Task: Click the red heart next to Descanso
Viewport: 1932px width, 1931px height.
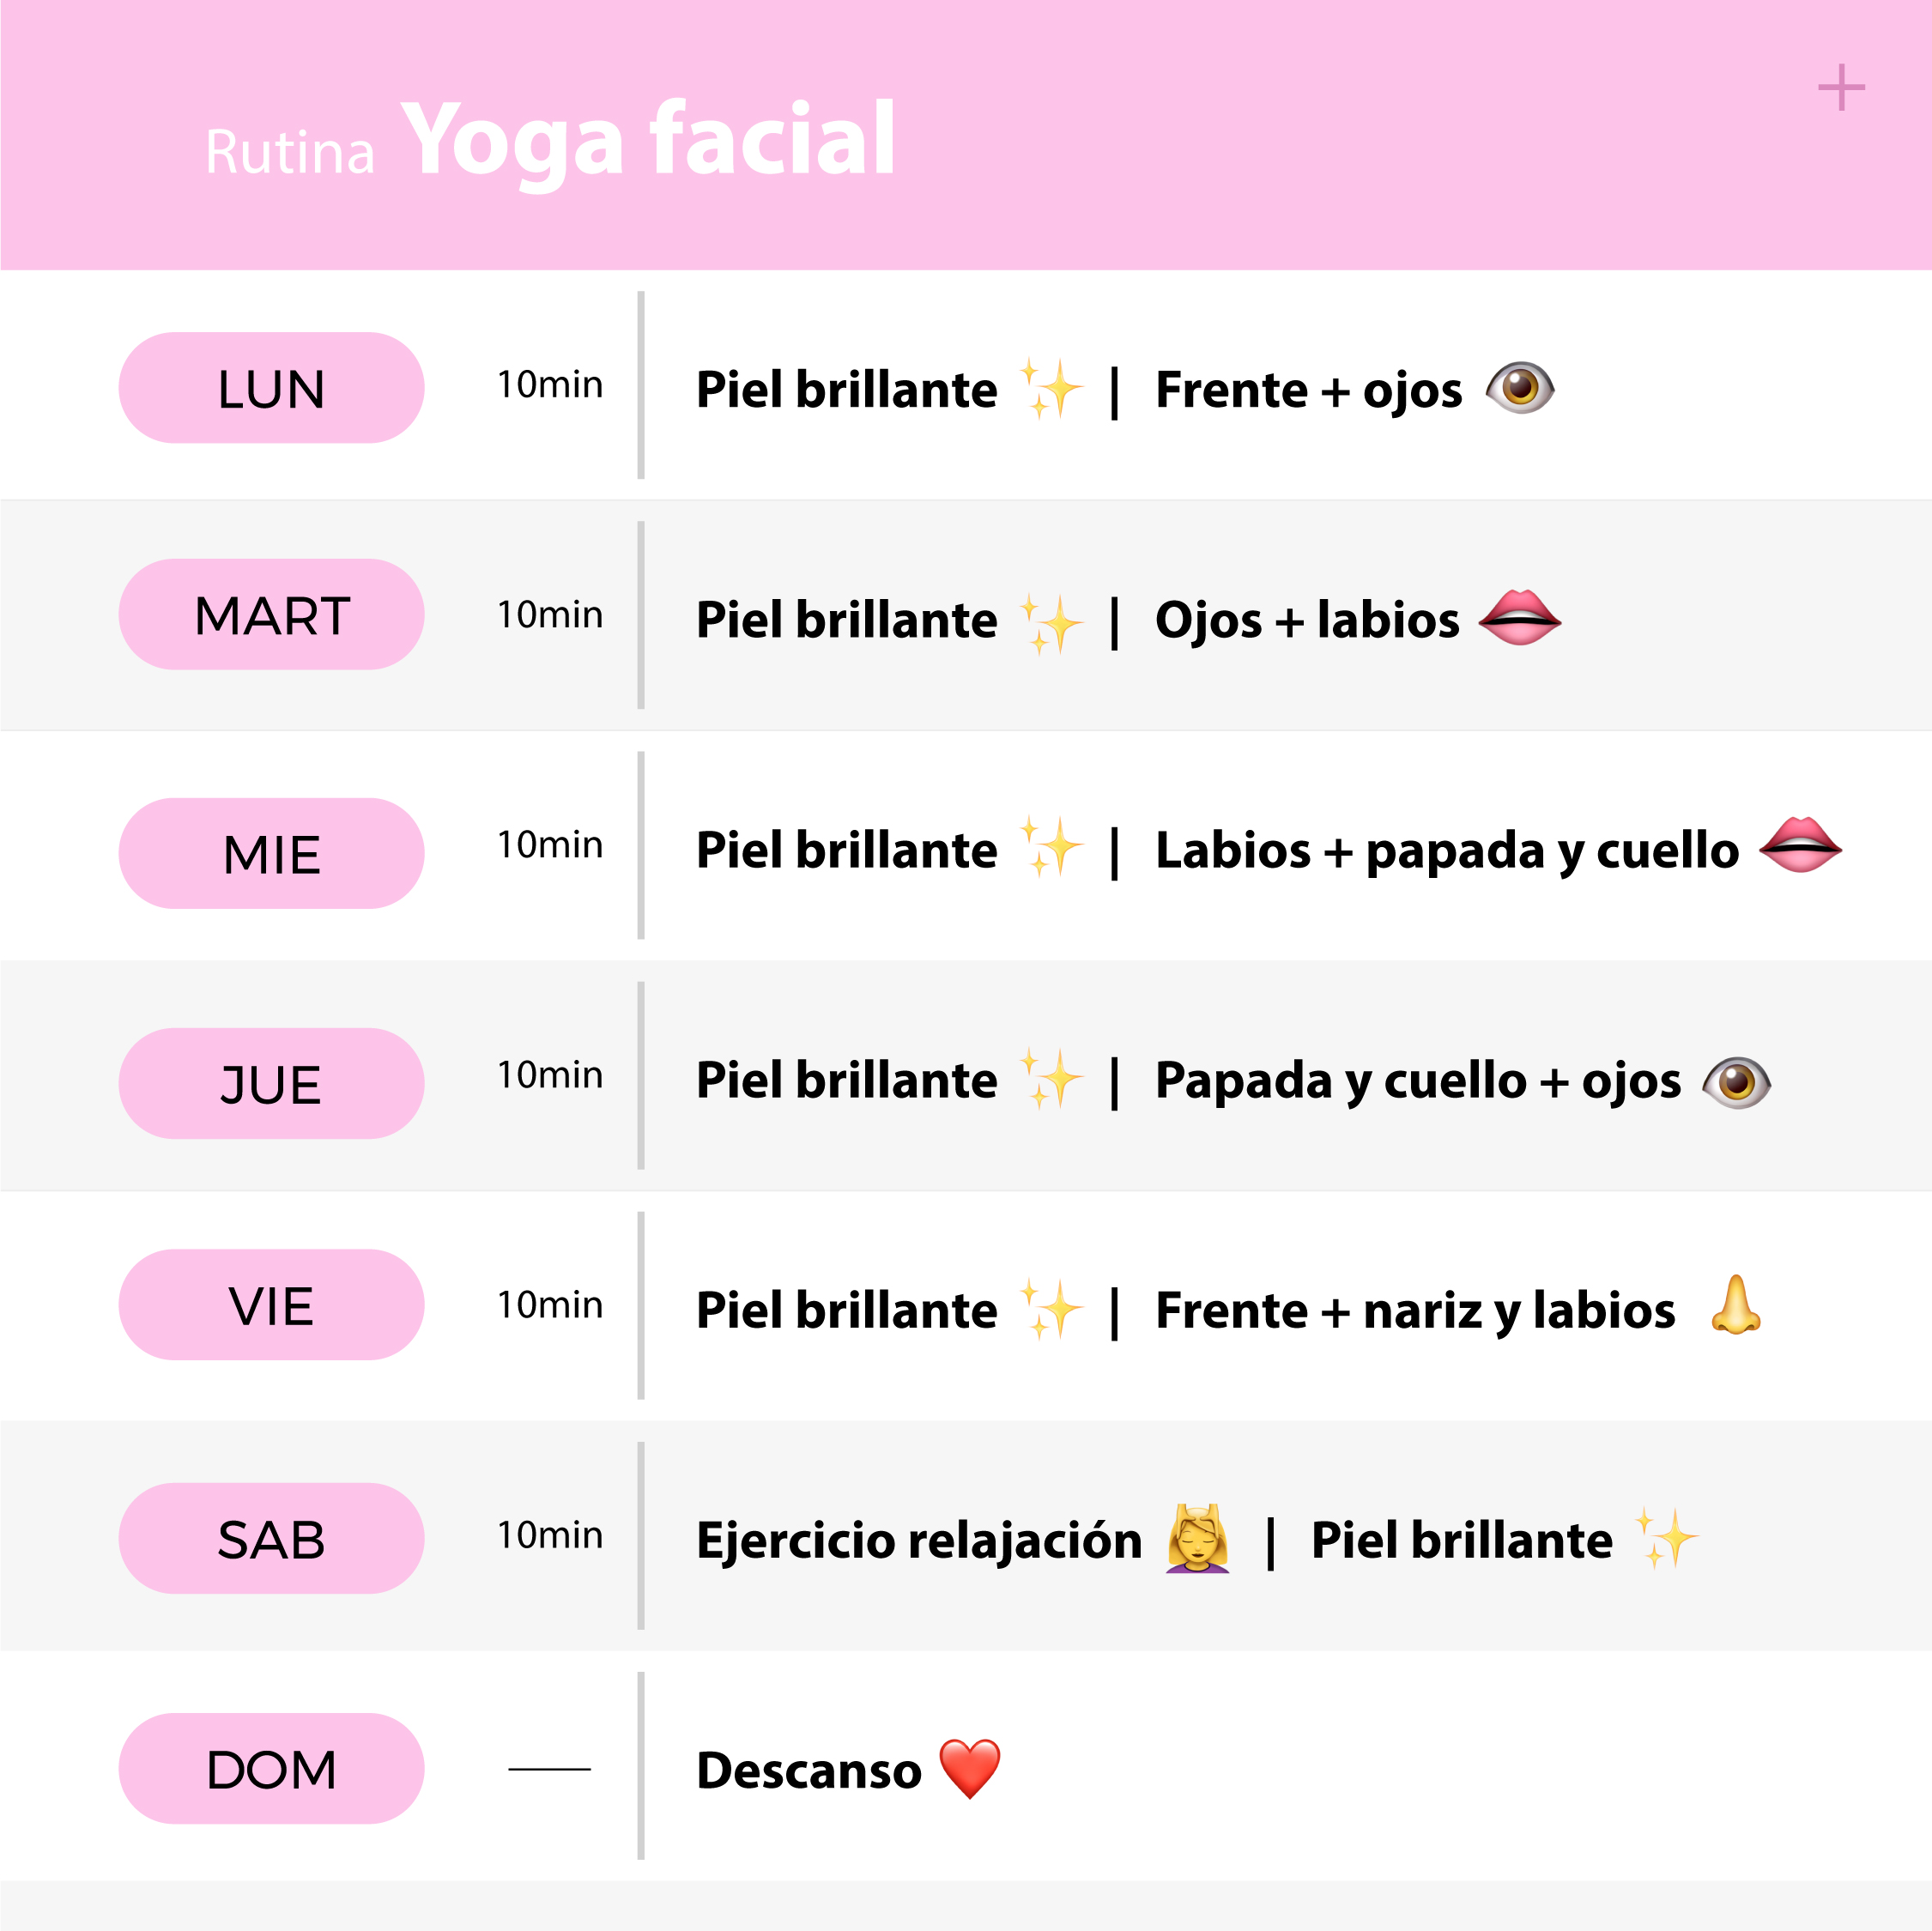Action: tap(970, 1768)
